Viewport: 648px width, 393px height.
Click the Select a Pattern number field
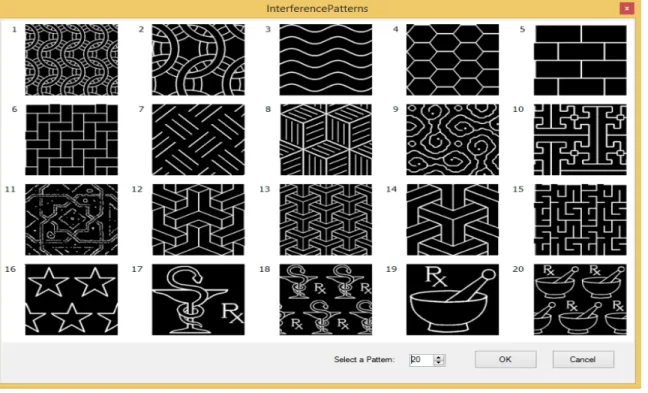(x=422, y=360)
